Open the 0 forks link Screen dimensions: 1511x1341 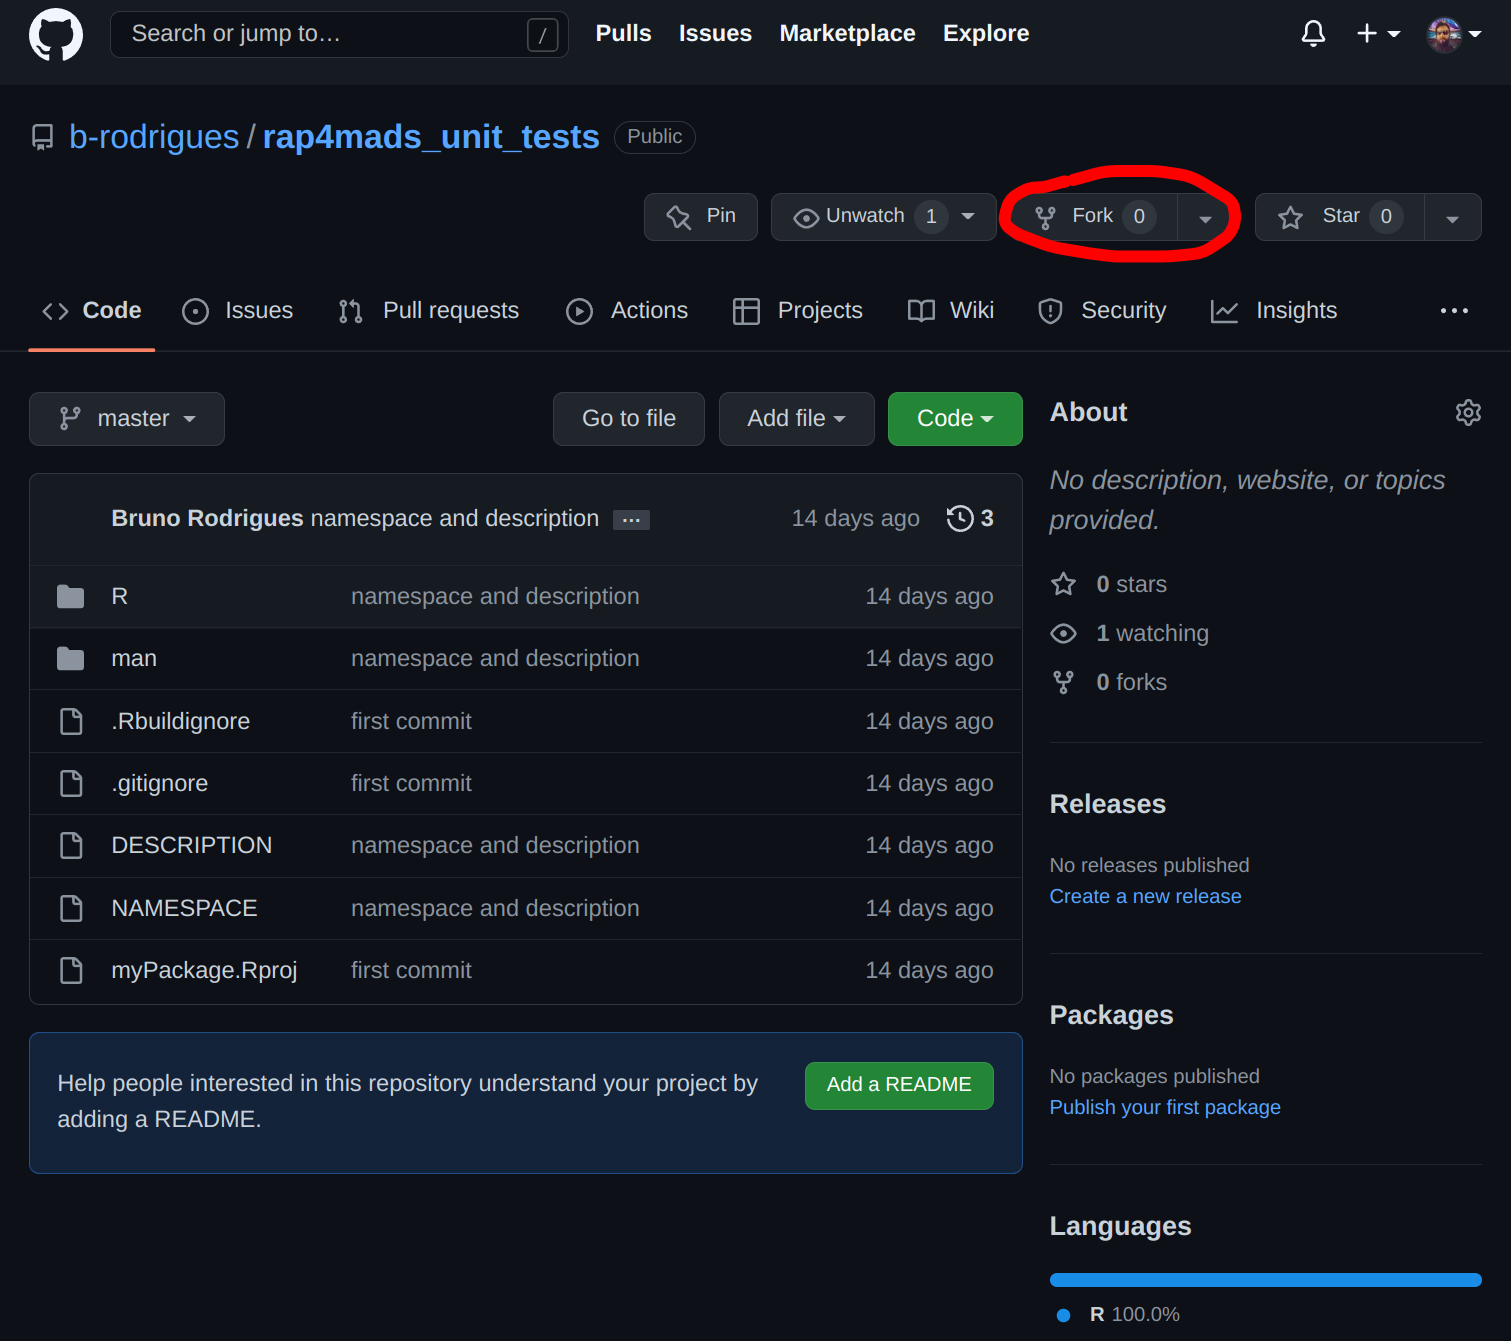[1109, 682]
